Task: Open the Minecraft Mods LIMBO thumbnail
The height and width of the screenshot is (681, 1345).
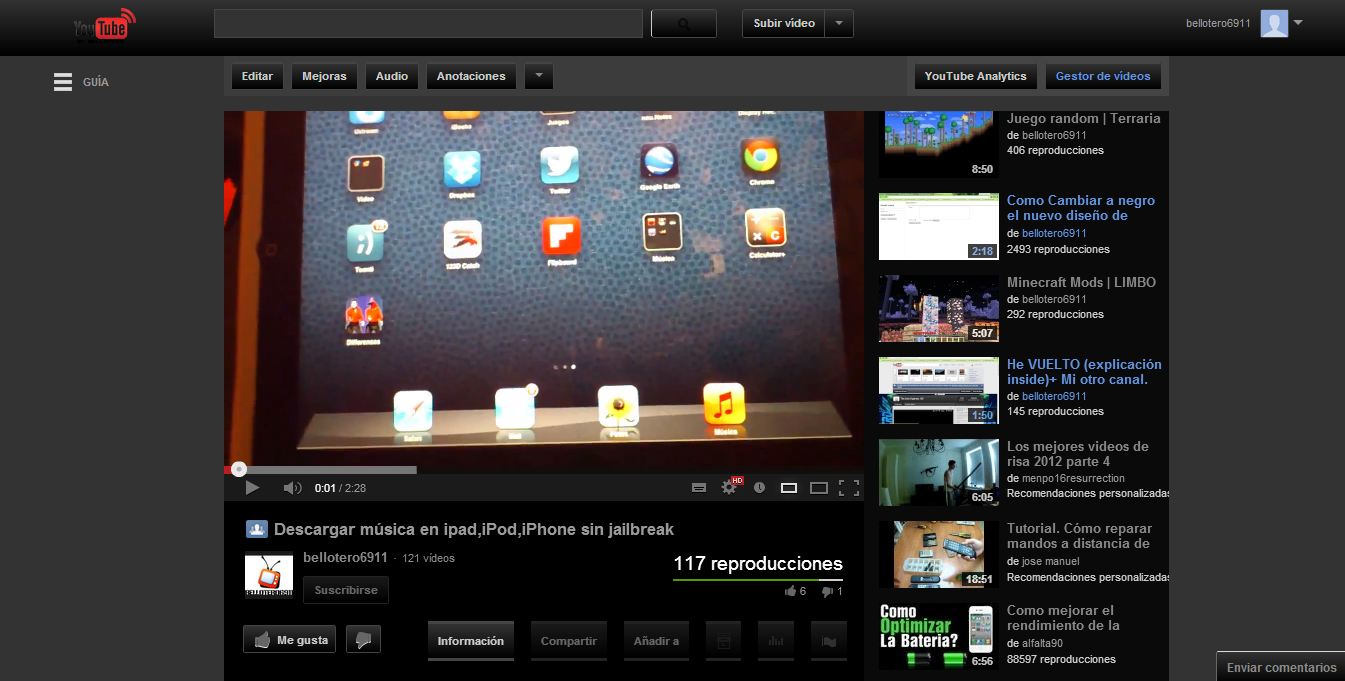Action: coord(938,308)
